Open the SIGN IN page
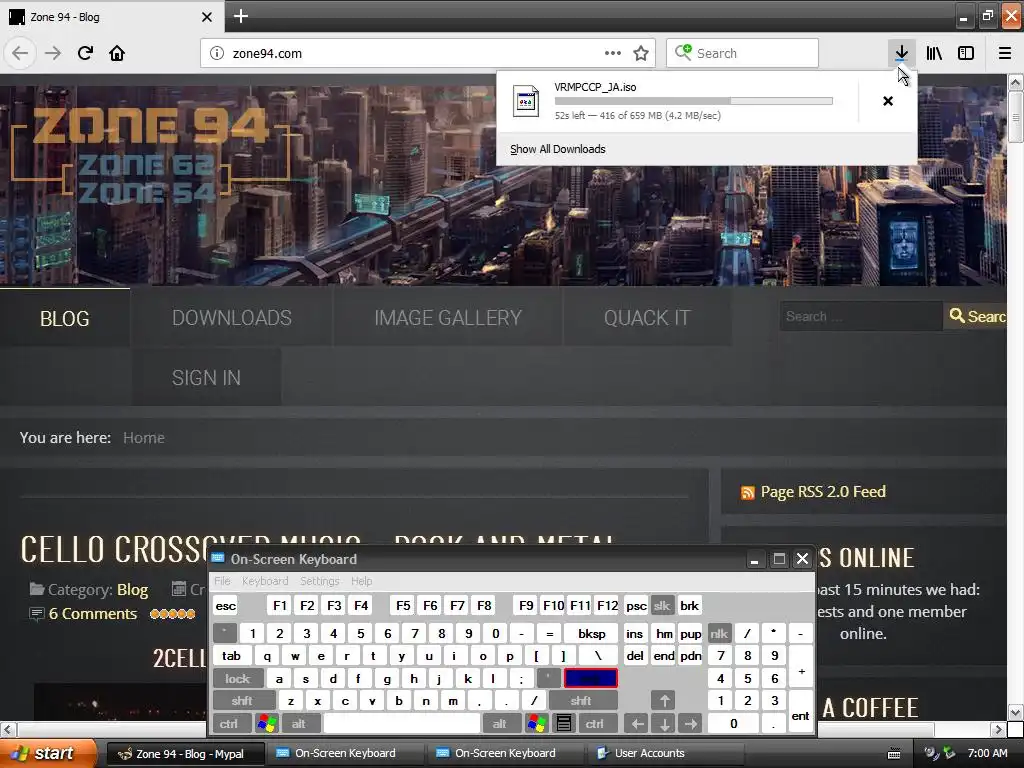 pyautogui.click(x=206, y=377)
